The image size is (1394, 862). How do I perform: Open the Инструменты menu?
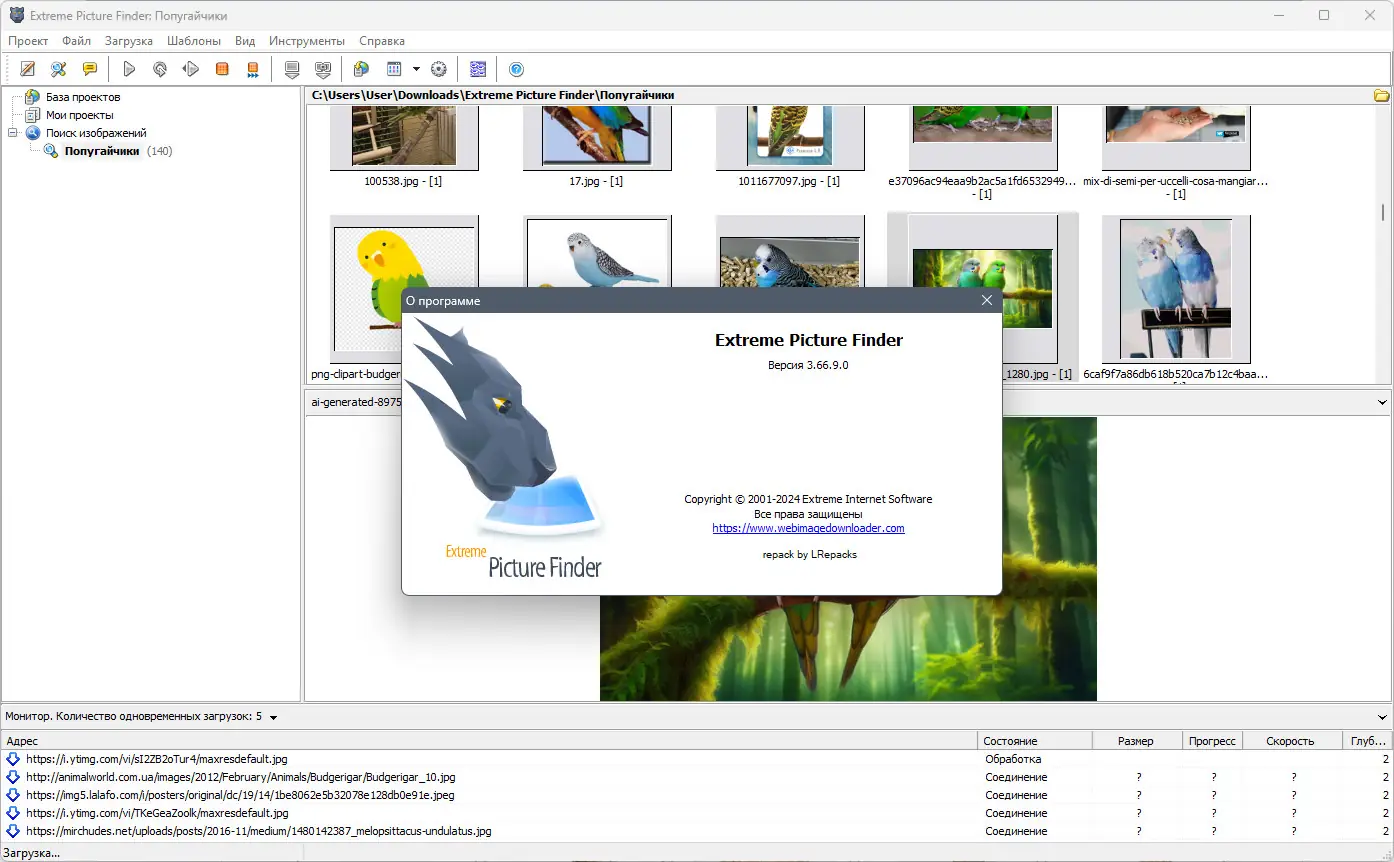click(x=307, y=41)
